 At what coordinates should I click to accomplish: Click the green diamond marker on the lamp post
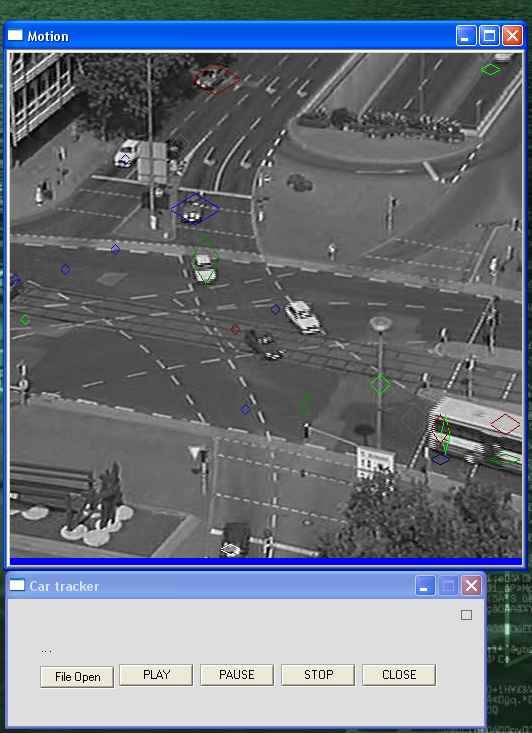(380, 384)
